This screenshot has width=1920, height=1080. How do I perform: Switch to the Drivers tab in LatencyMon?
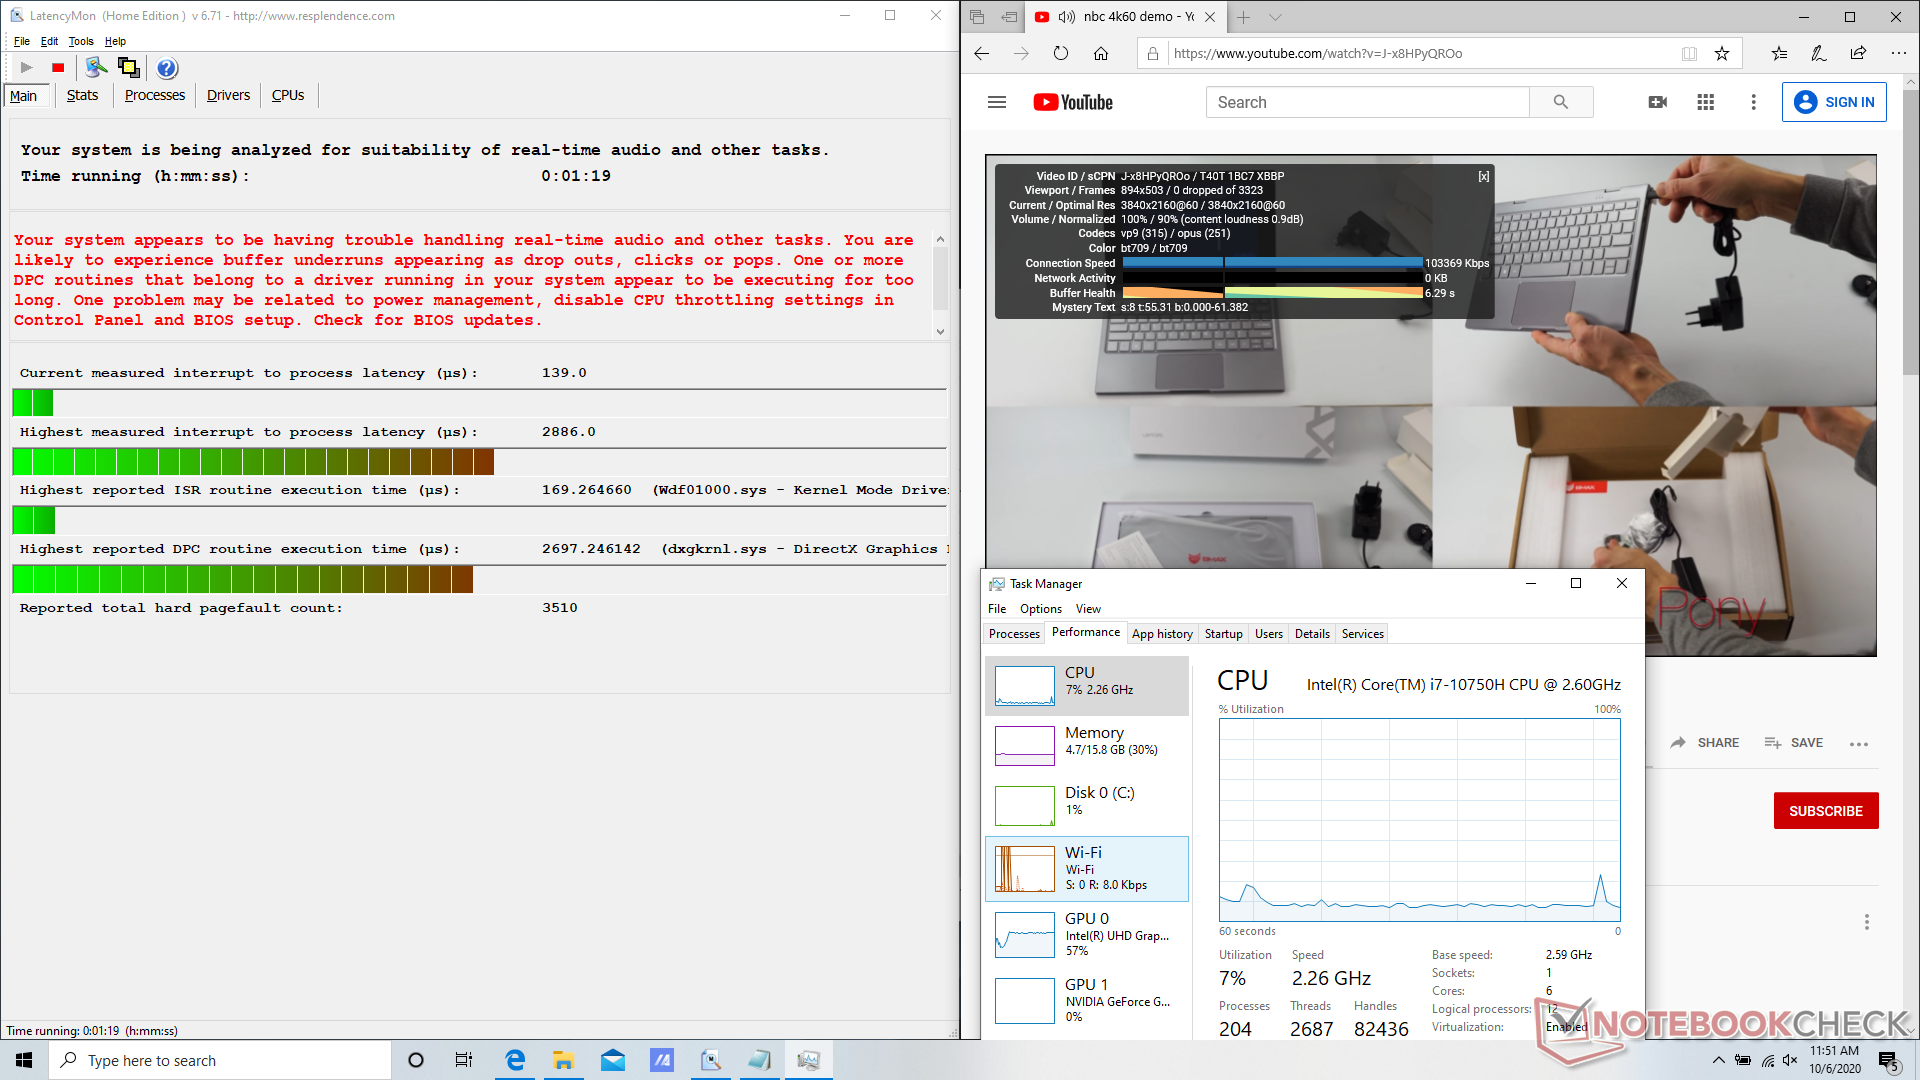tap(228, 95)
